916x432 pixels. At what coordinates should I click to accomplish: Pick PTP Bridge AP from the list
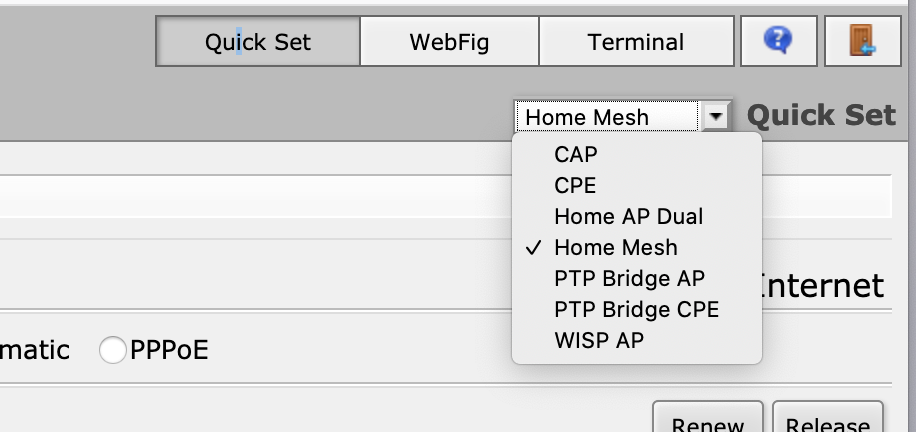(629, 278)
